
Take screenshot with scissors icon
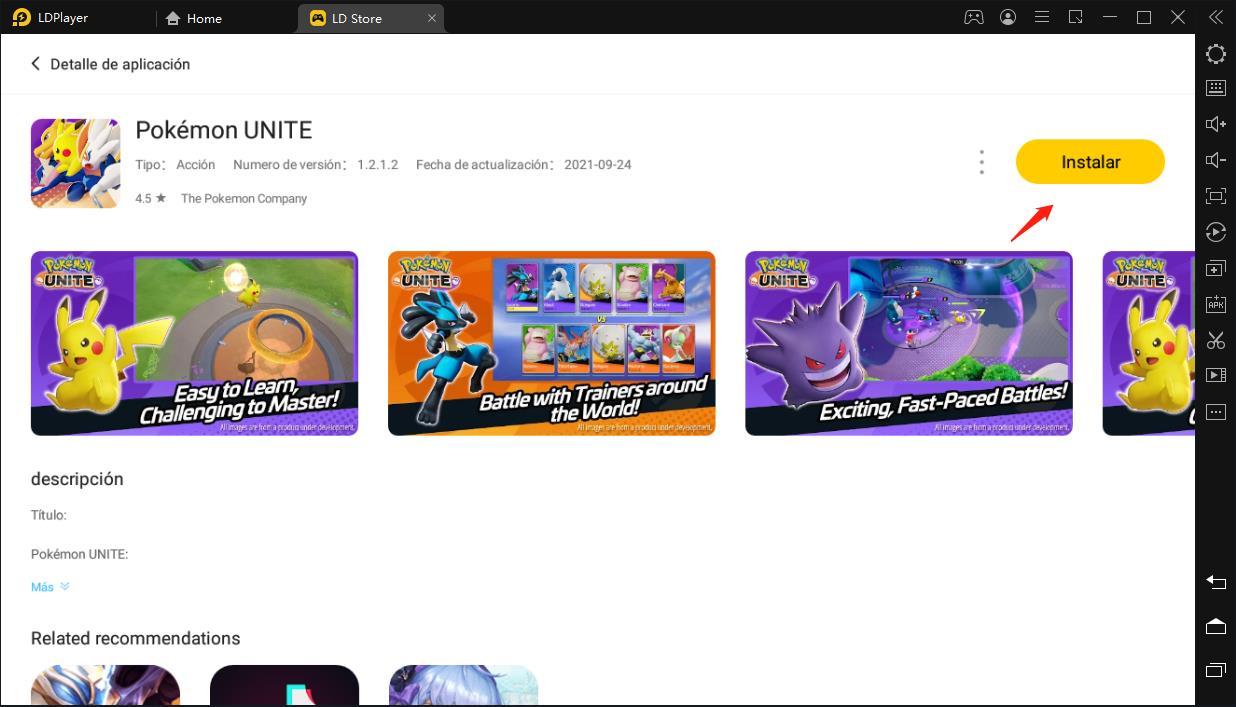[1216, 340]
